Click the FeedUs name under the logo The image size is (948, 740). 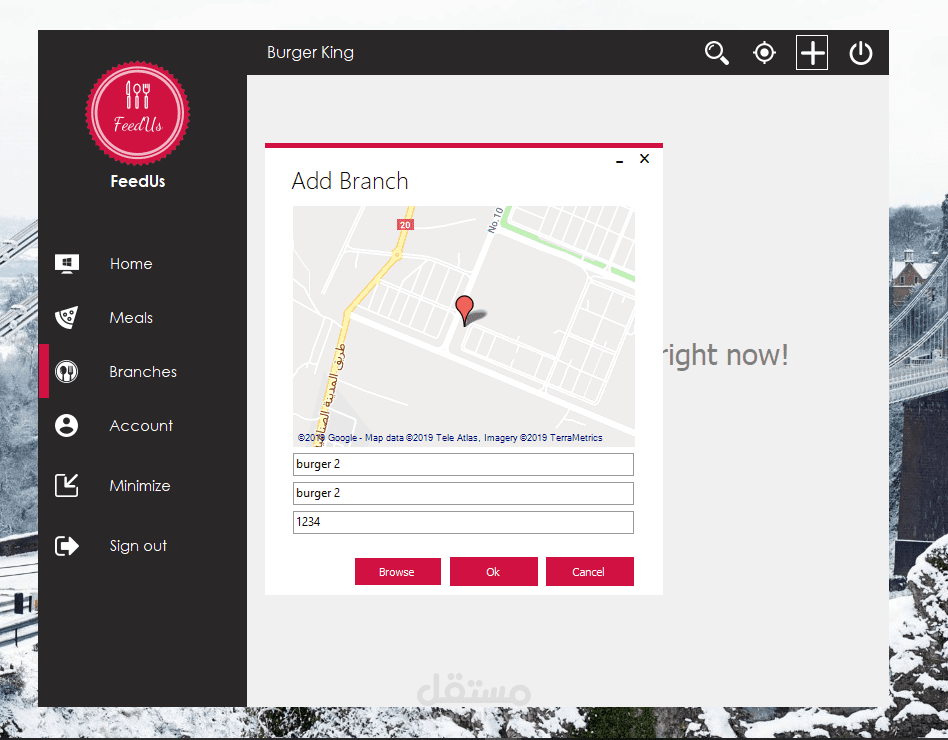click(x=138, y=181)
